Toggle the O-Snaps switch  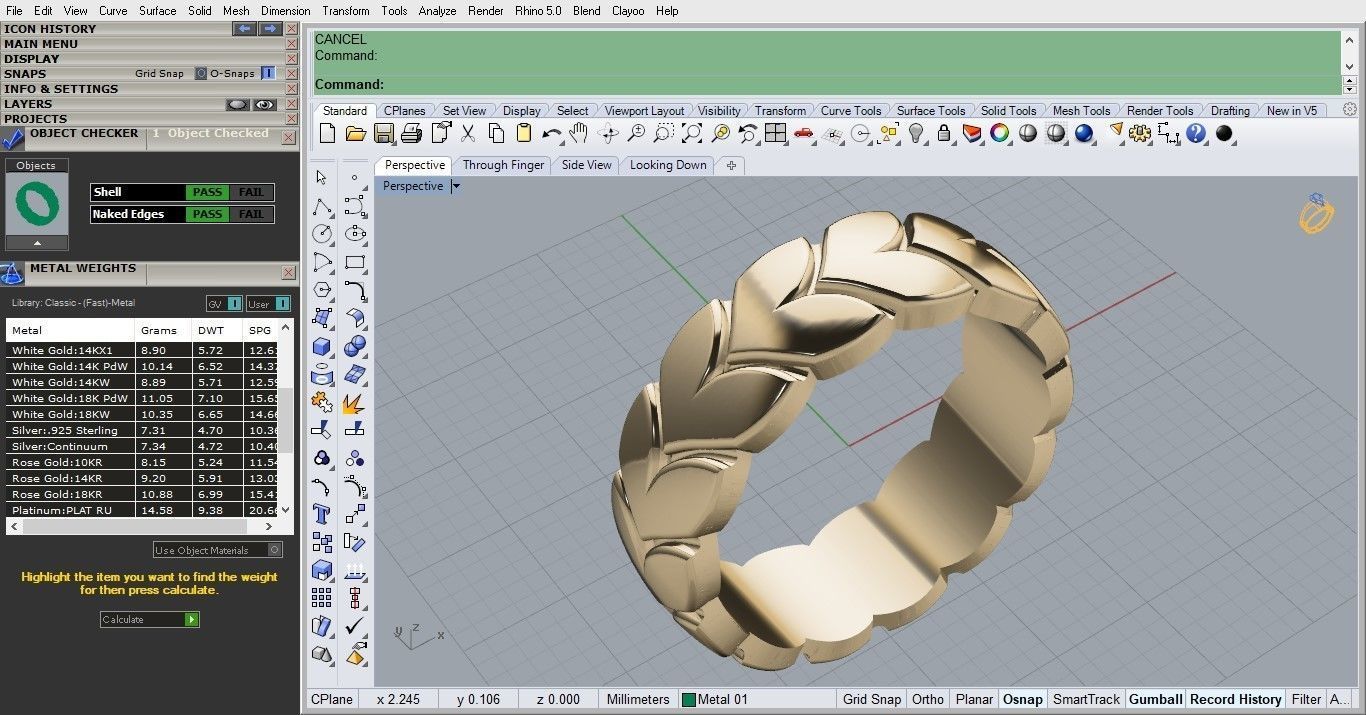[x=268, y=74]
